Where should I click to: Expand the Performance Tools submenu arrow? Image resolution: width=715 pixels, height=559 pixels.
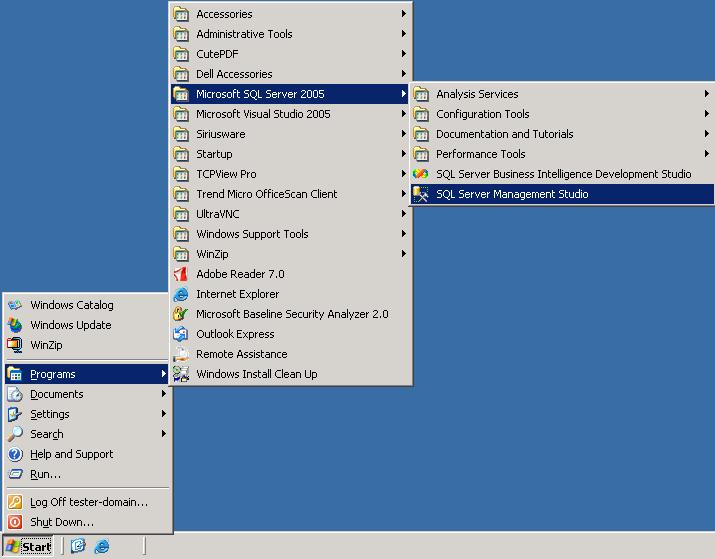coord(706,154)
